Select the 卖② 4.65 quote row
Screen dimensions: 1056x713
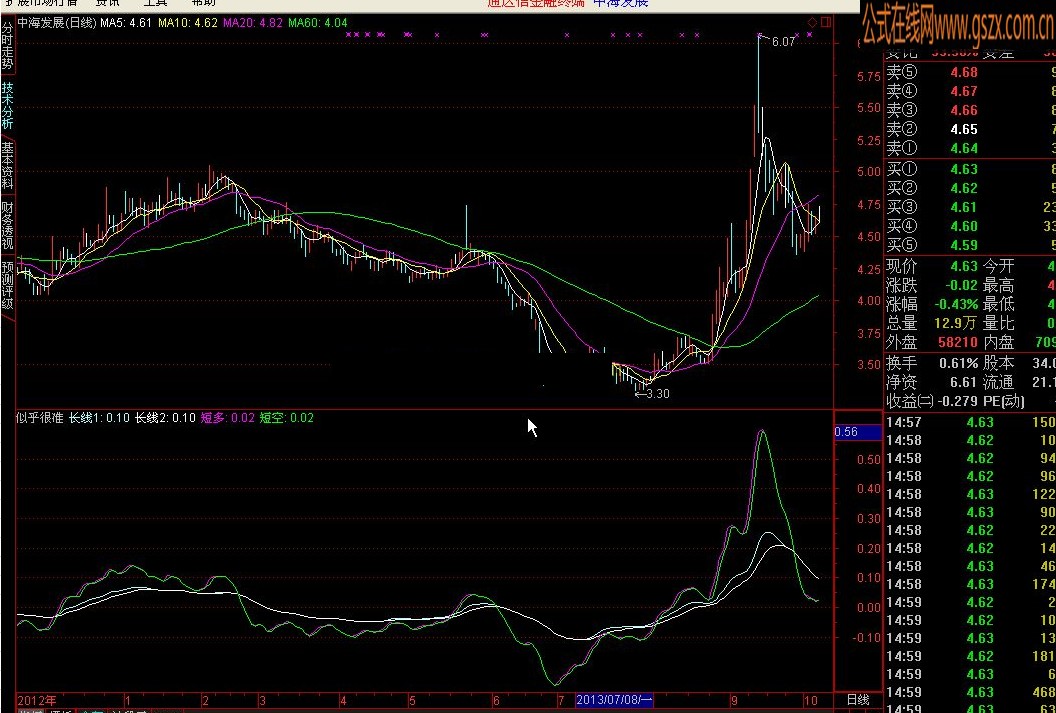pos(970,129)
